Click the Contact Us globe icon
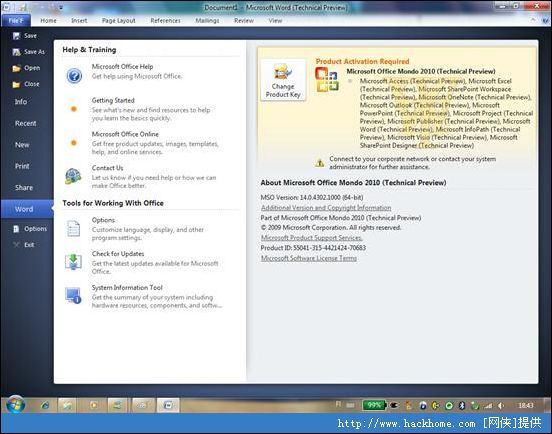Image resolution: width=552 pixels, height=434 pixels. point(73,176)
